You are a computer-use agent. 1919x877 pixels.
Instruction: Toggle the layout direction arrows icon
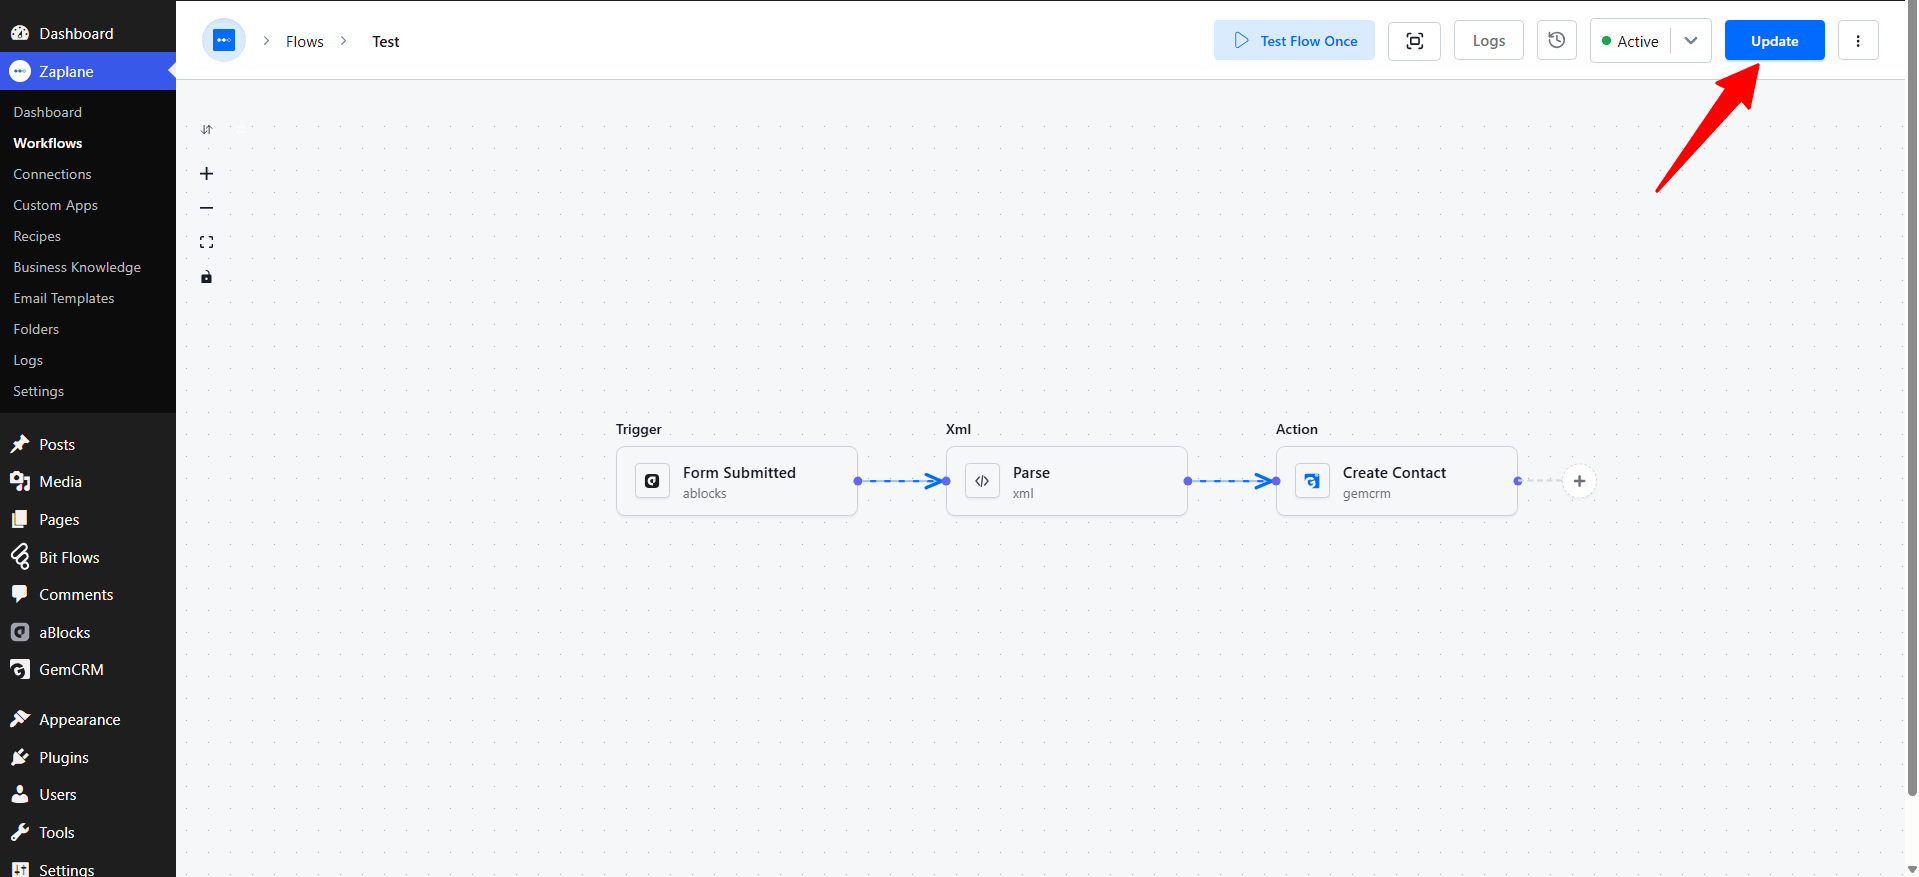207,130
